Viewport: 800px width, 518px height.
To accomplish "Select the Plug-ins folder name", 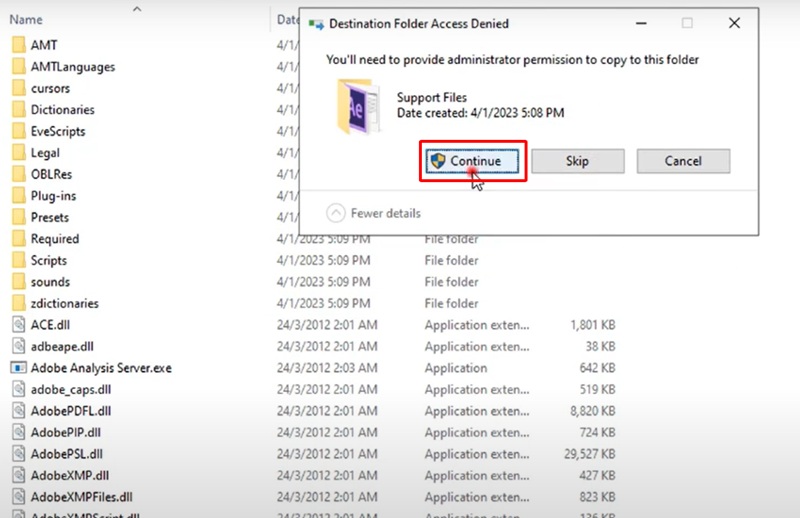I will (x=54, y=196).
